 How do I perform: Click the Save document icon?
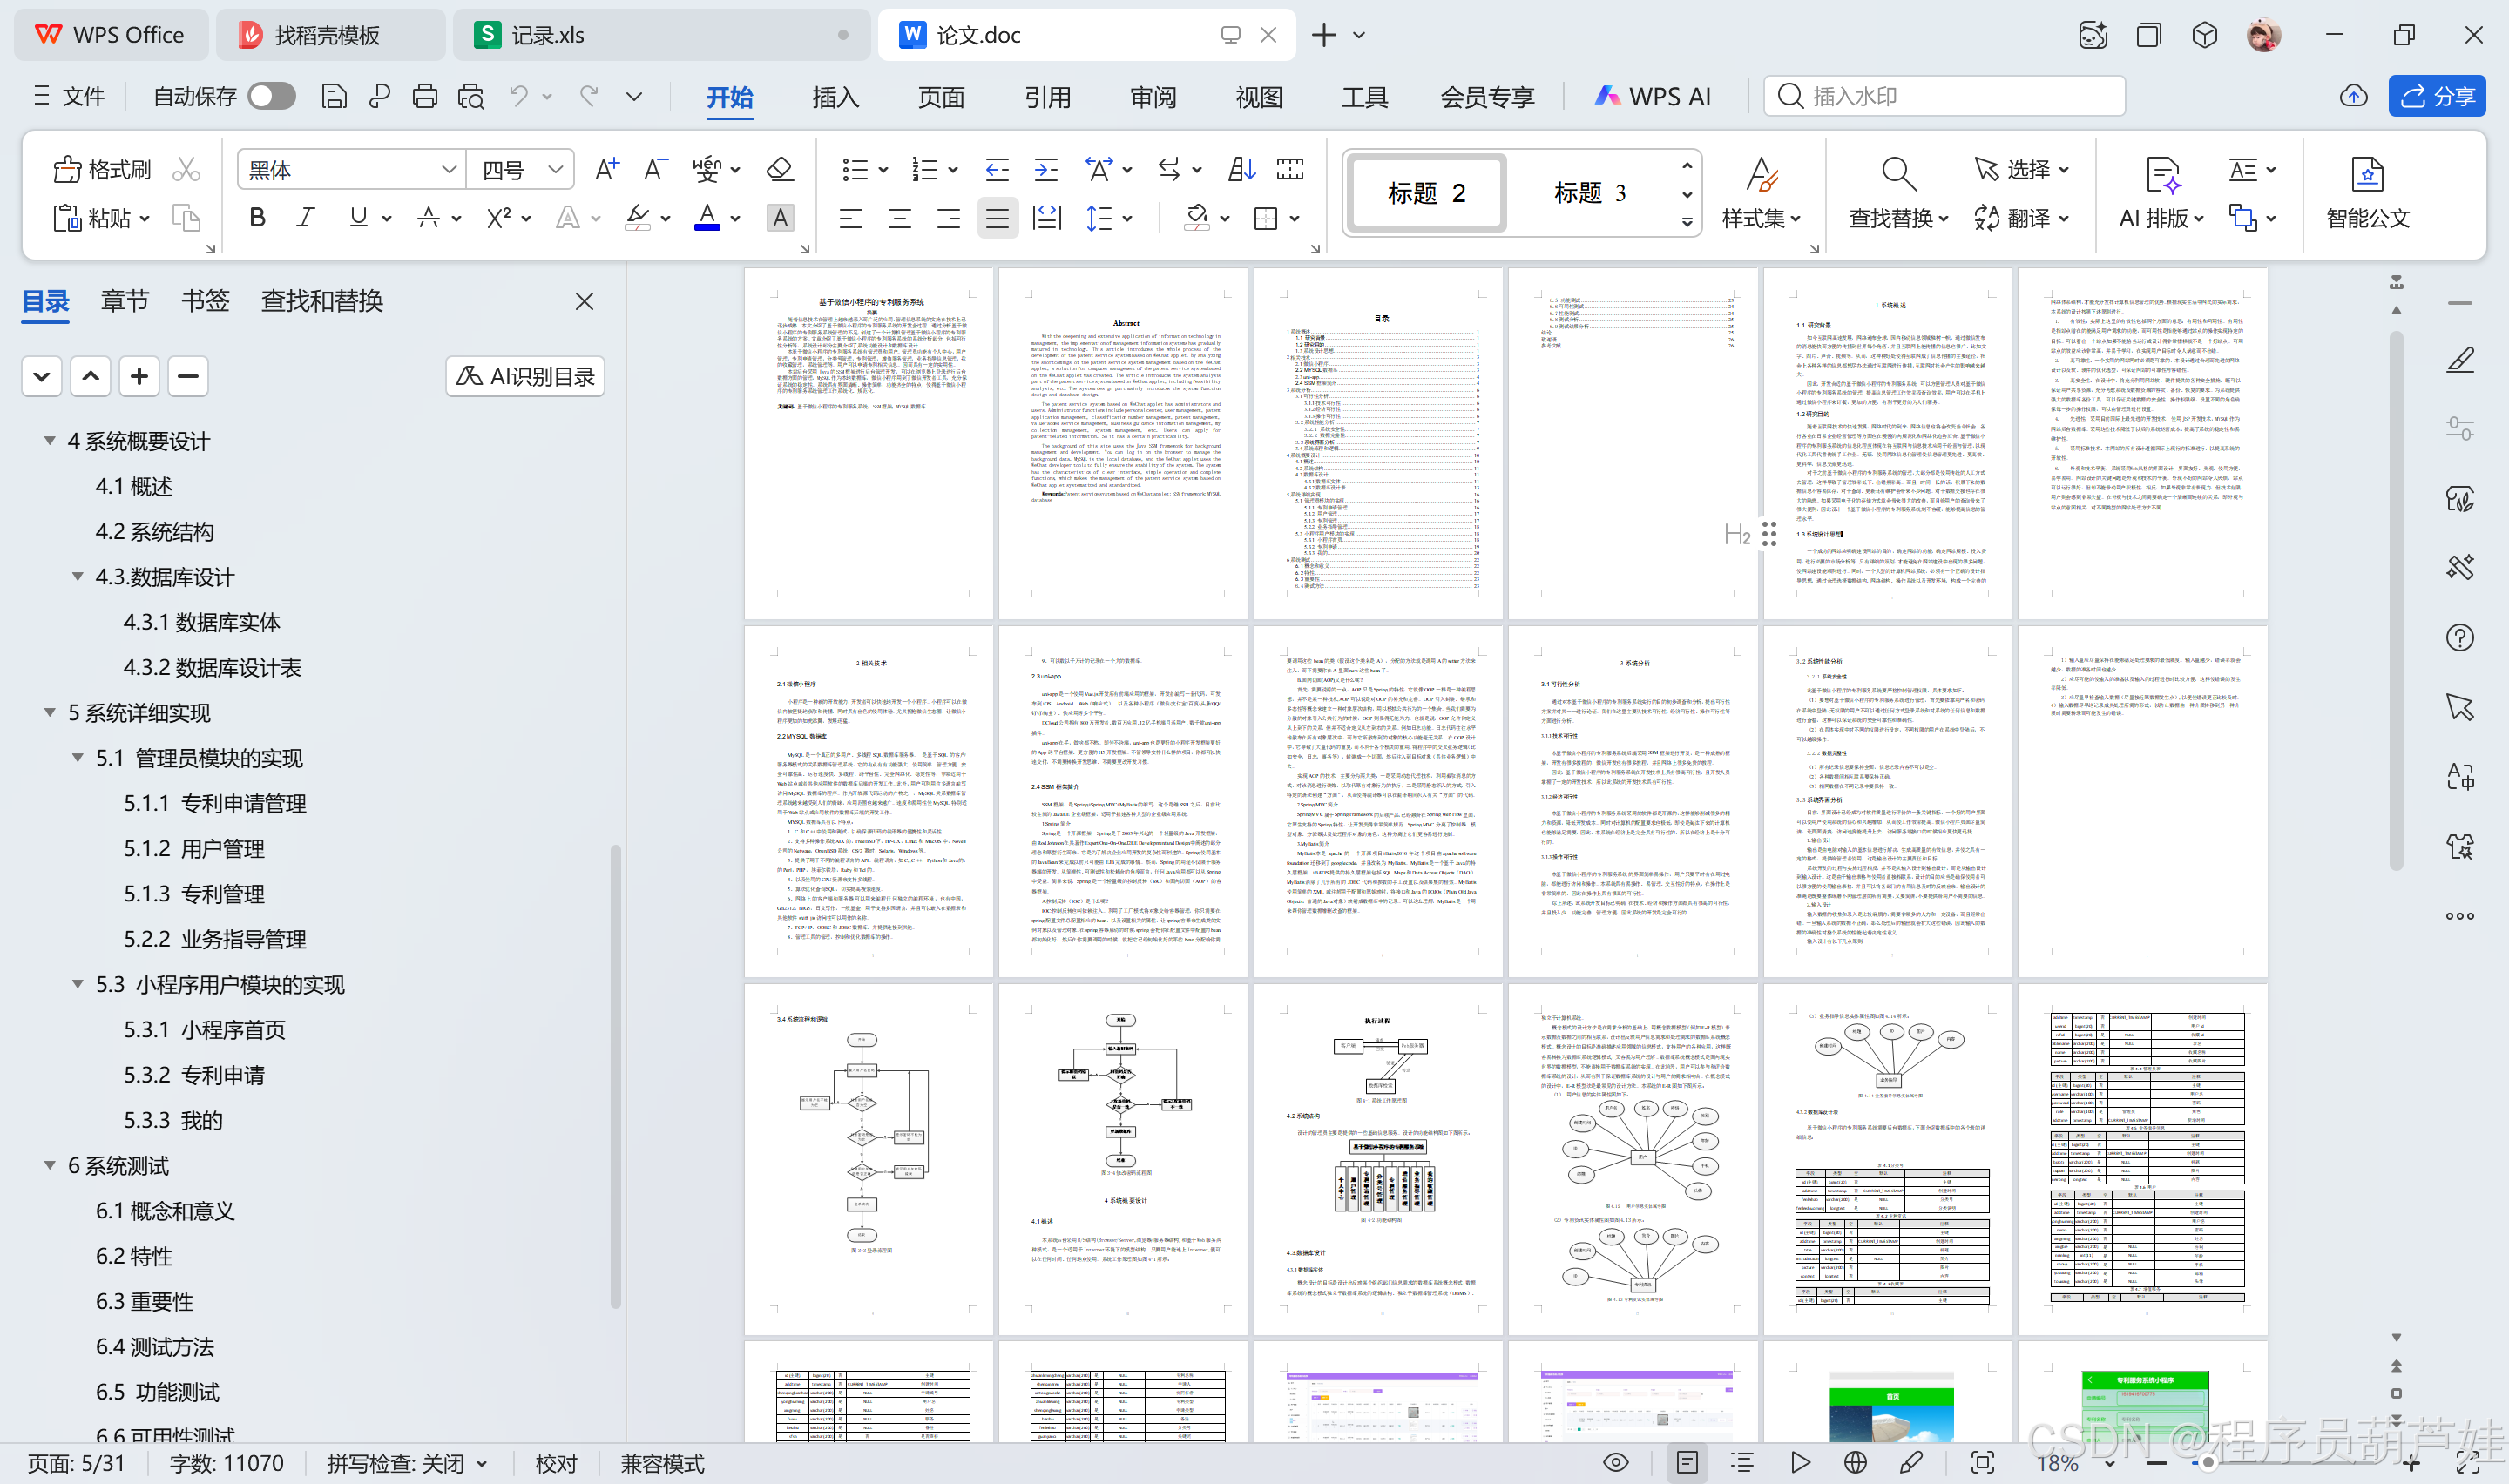(334, 96)
